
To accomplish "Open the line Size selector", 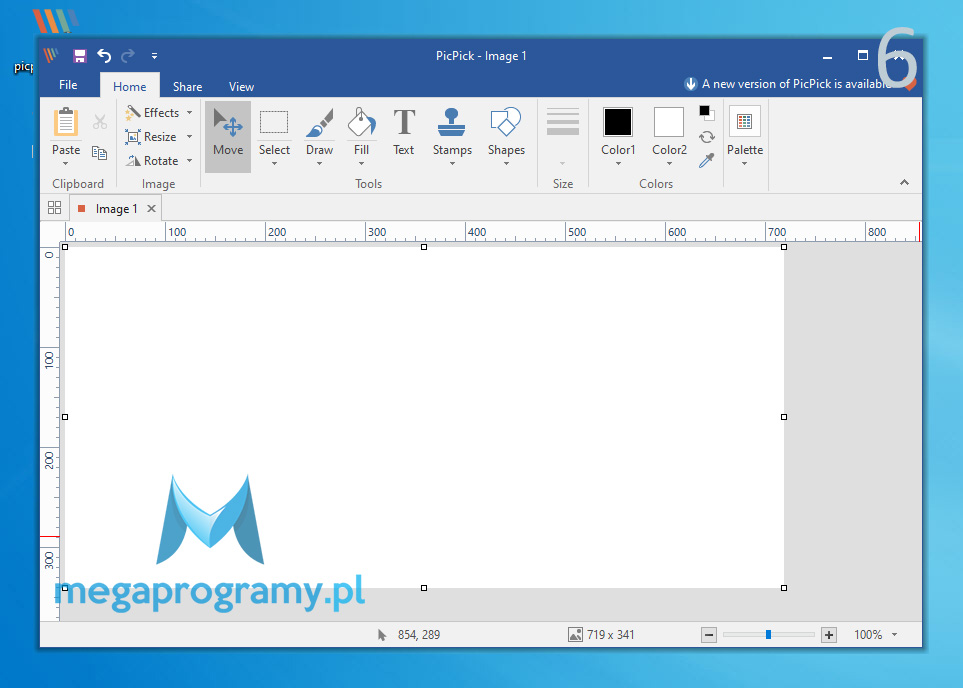I will (563, 136).
